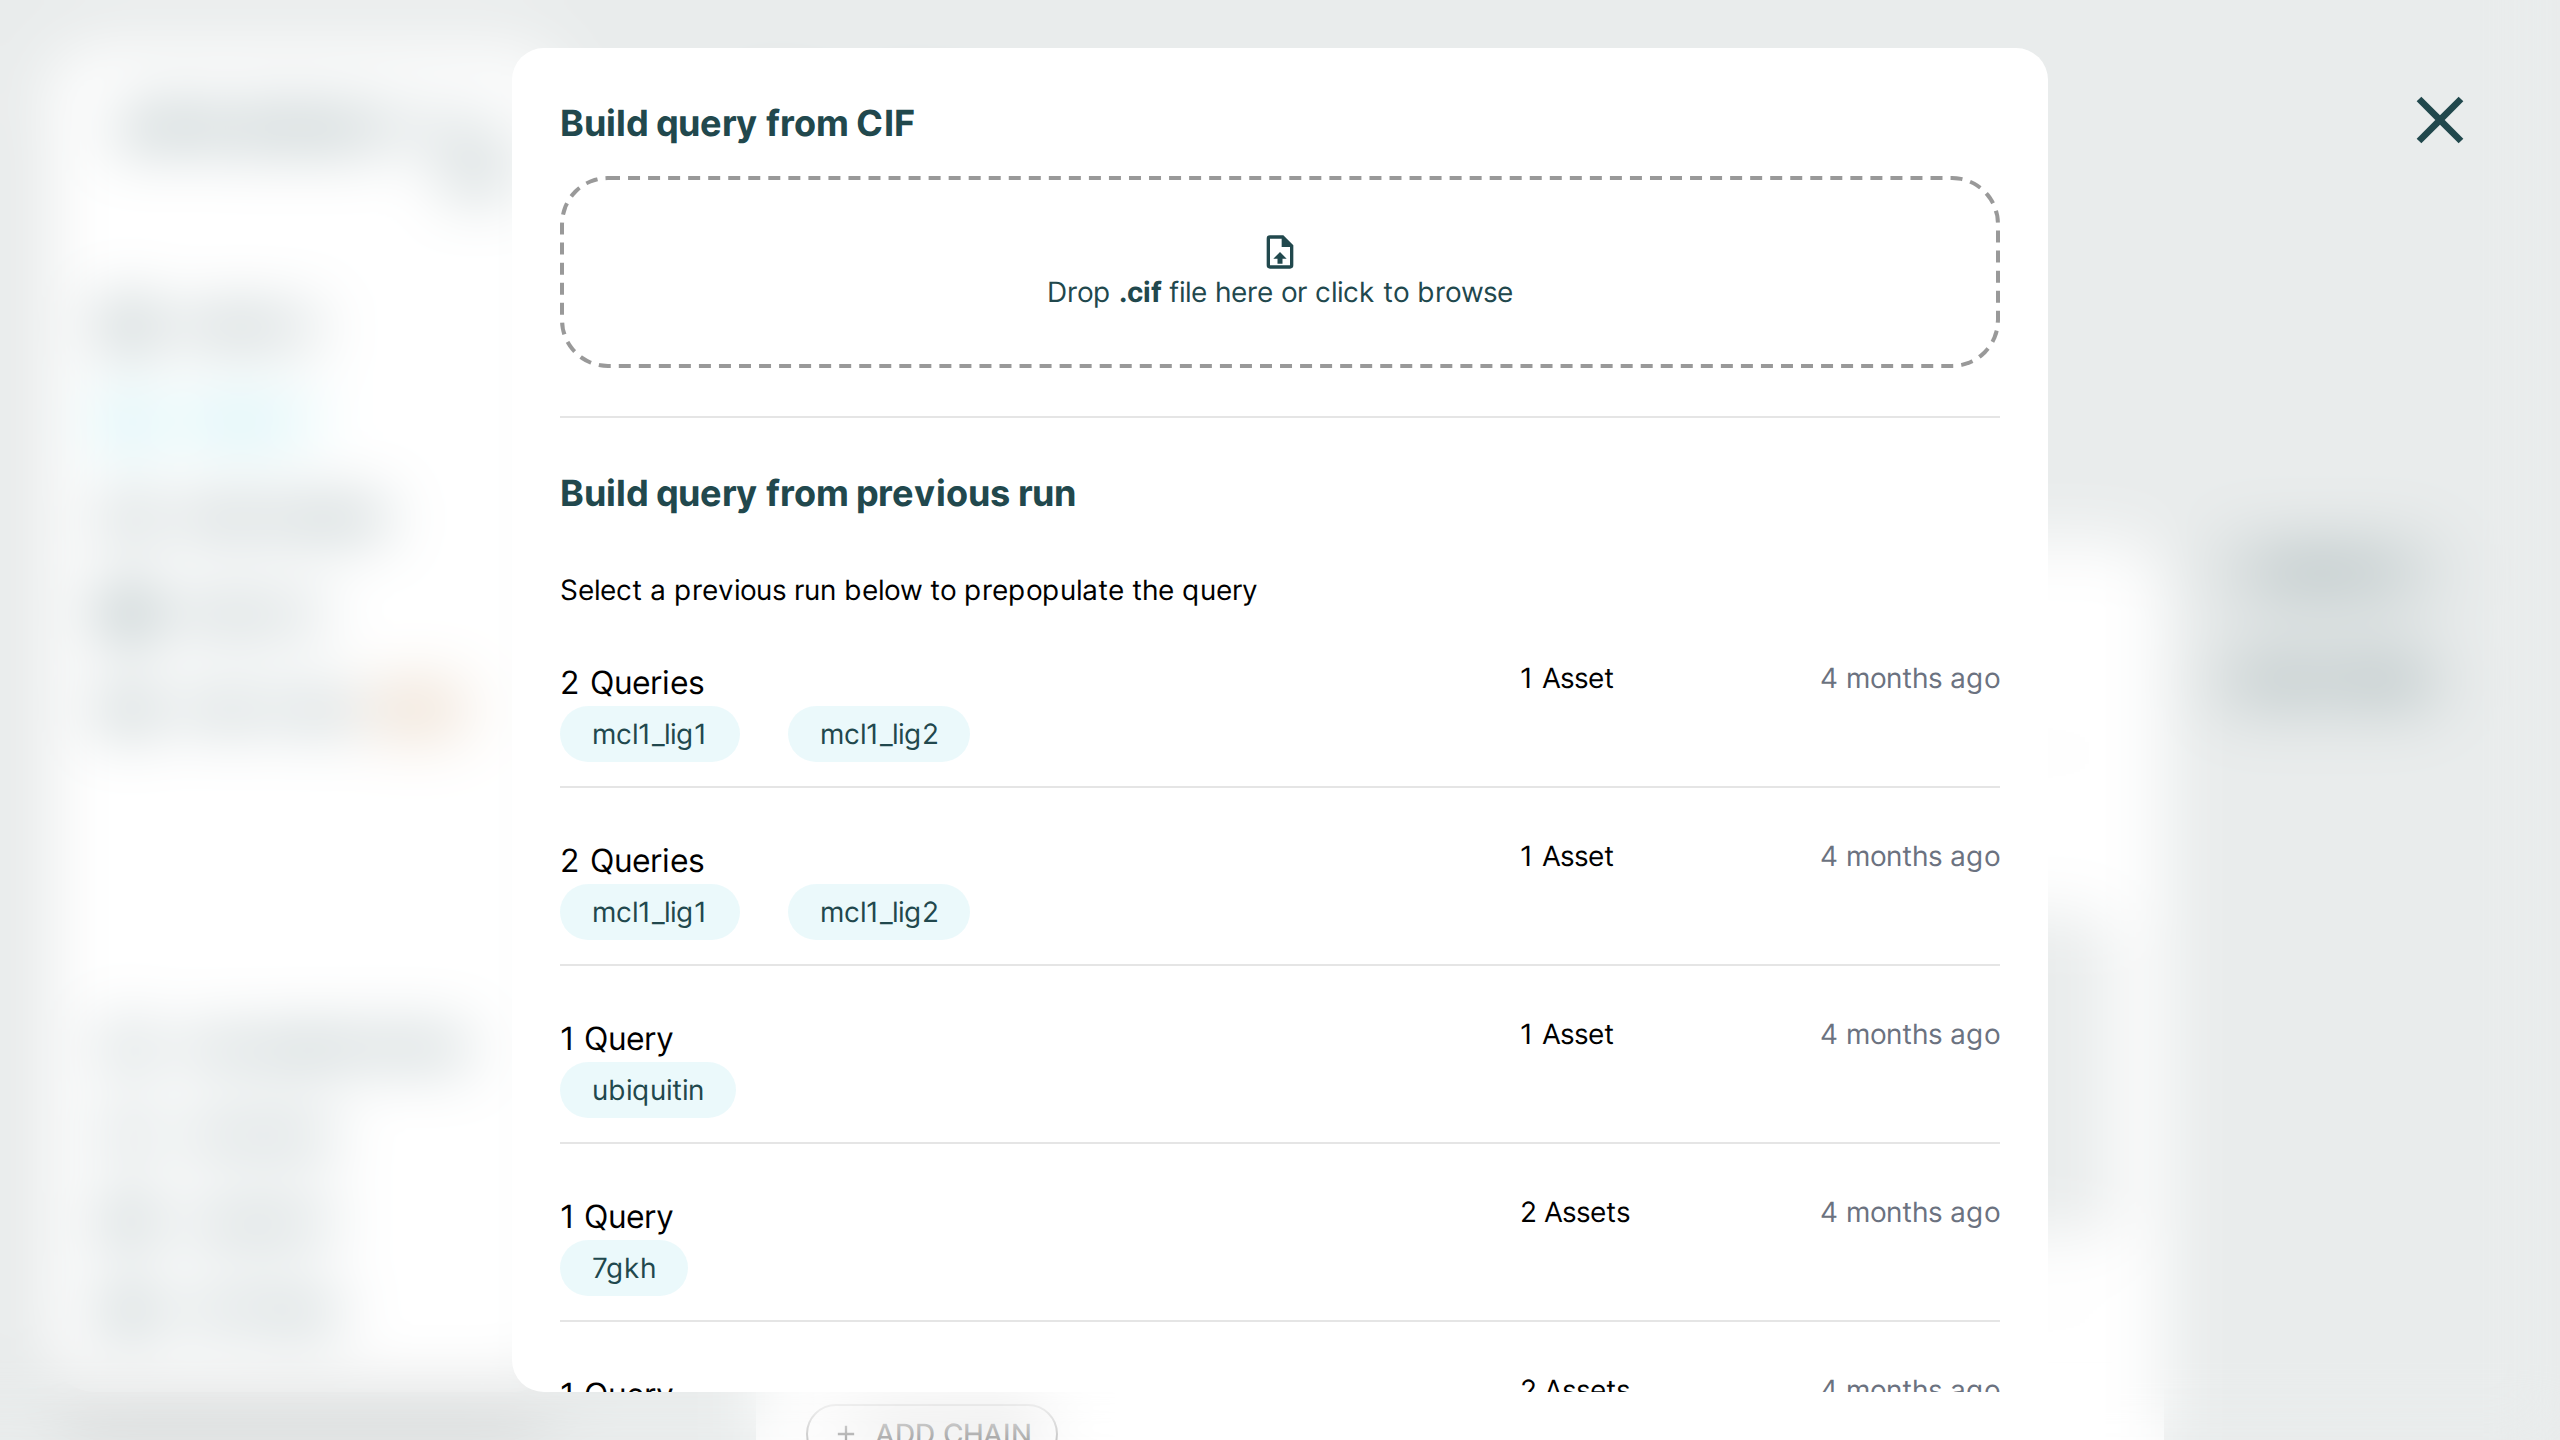Select mcl1_lig2 chip in second run

pos(878,912)
